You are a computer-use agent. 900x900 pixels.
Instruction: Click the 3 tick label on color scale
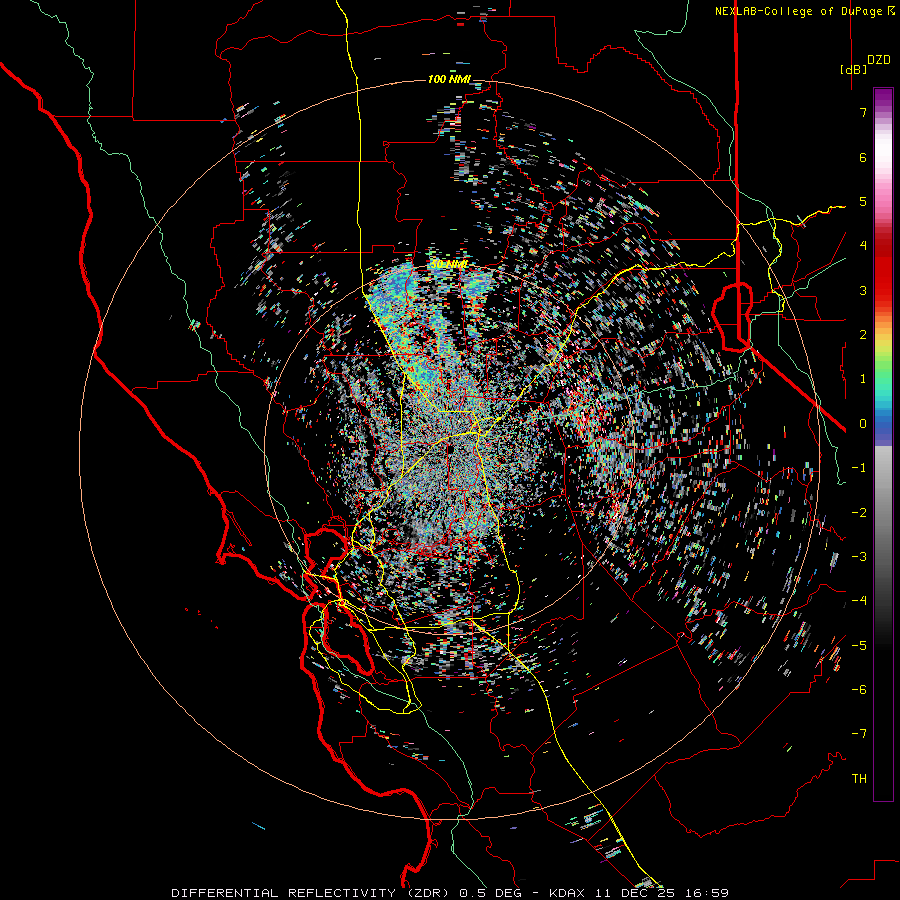tap(863, 290)
